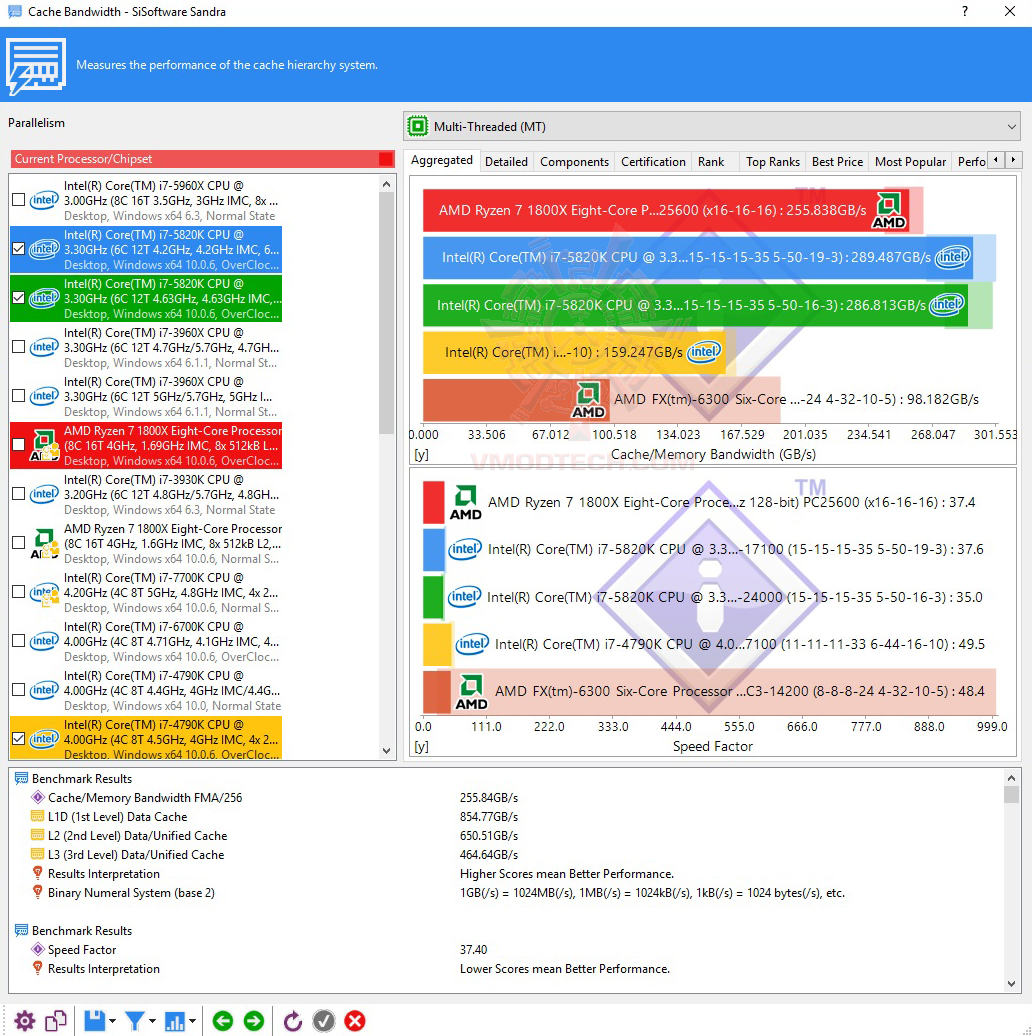Open the filter icon dropdown arrow
Viewport: 1032px width, 1036px height.
click(152, 1021)
